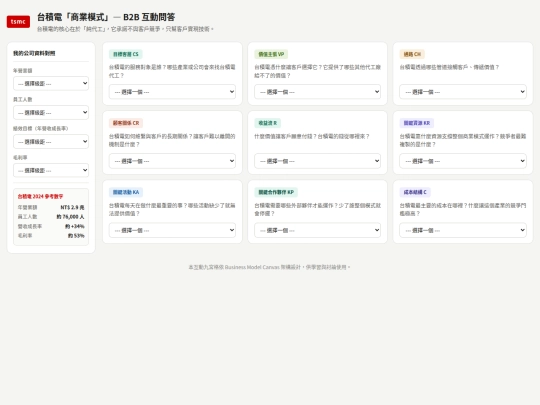
Task: Click the blue KA badge
Action: [x=126, y=192]
